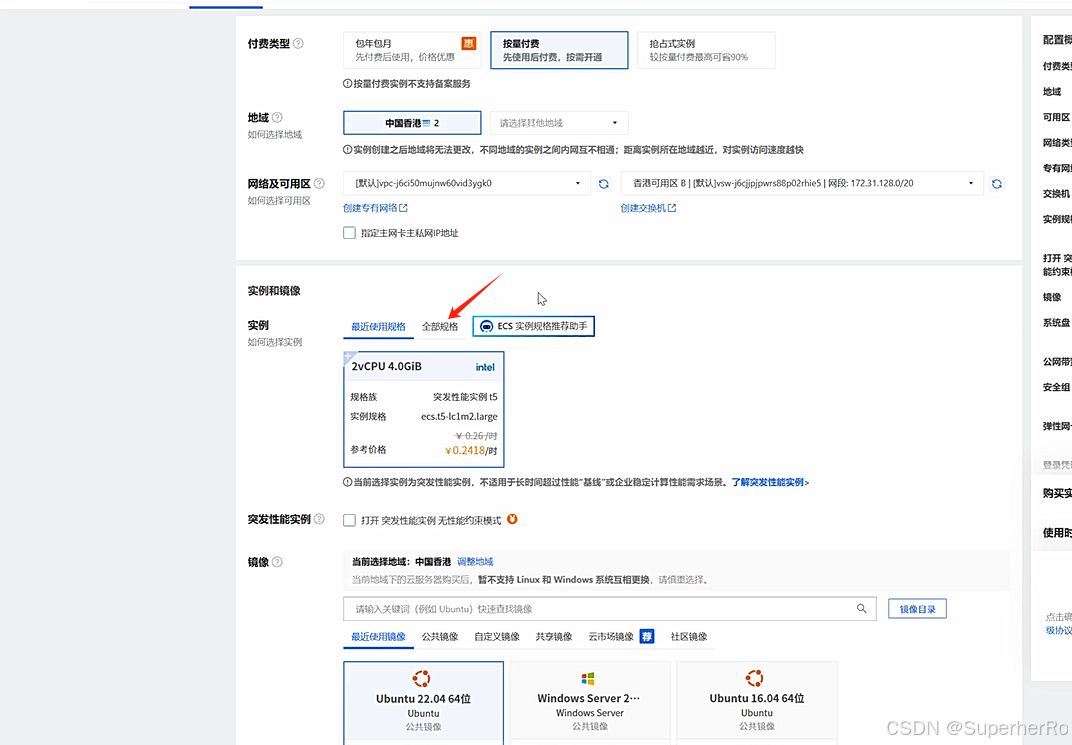Click search magnifier in image search box

pos(861,608)
